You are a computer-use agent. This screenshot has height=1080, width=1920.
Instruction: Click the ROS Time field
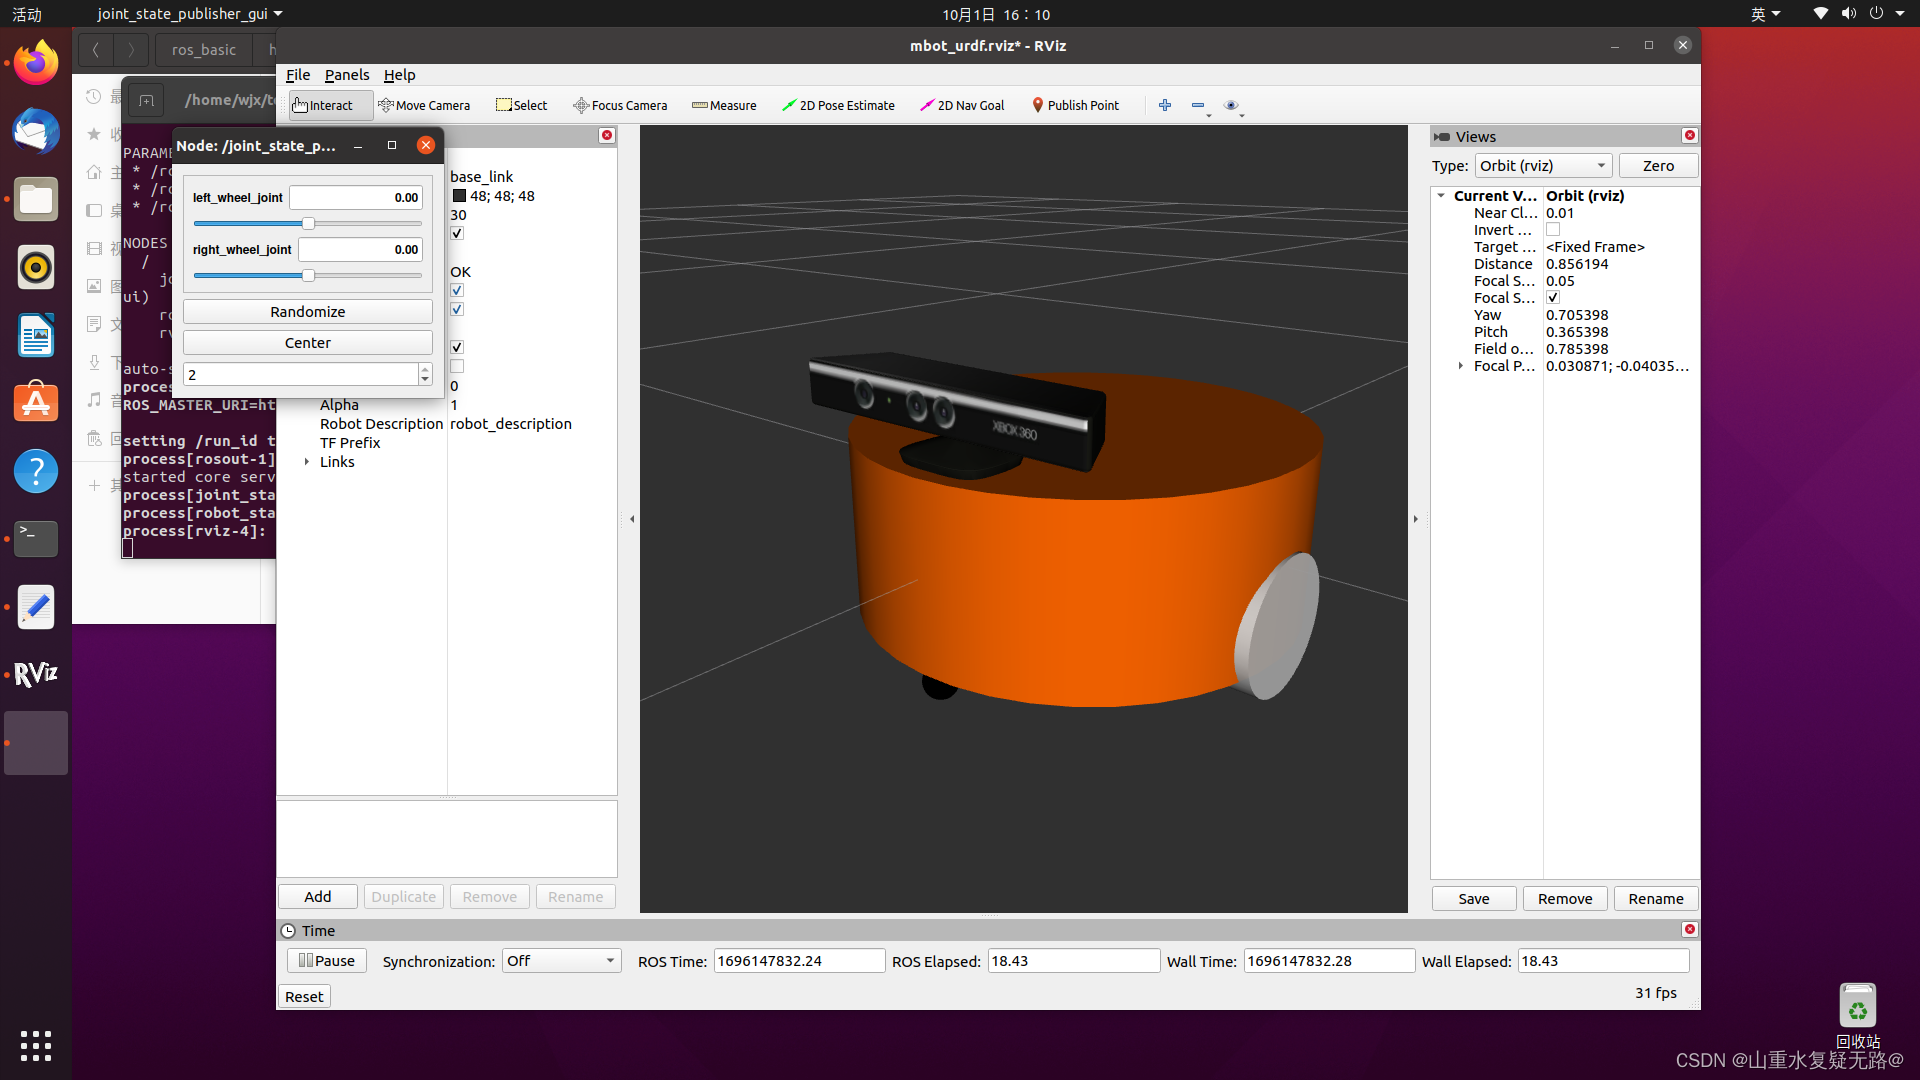[799, 961]
